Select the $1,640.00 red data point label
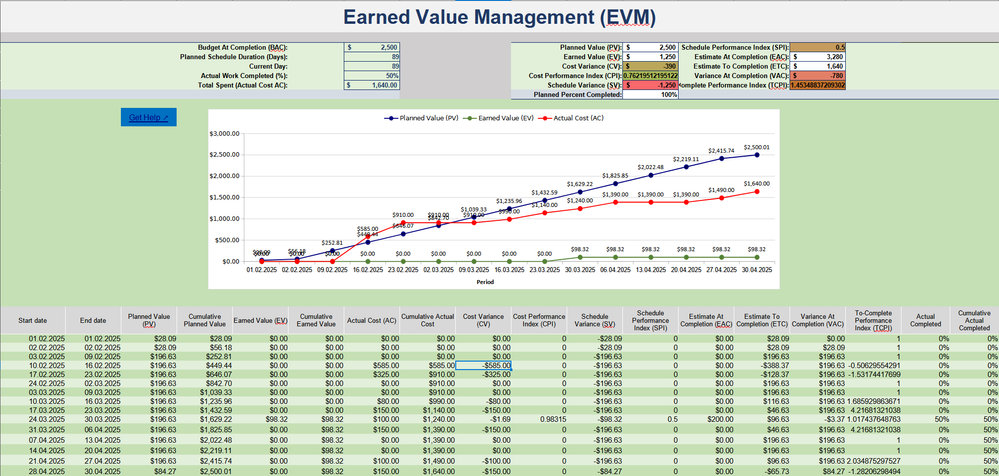Viewport: 999px width, 476px height. tap(757, 183)
